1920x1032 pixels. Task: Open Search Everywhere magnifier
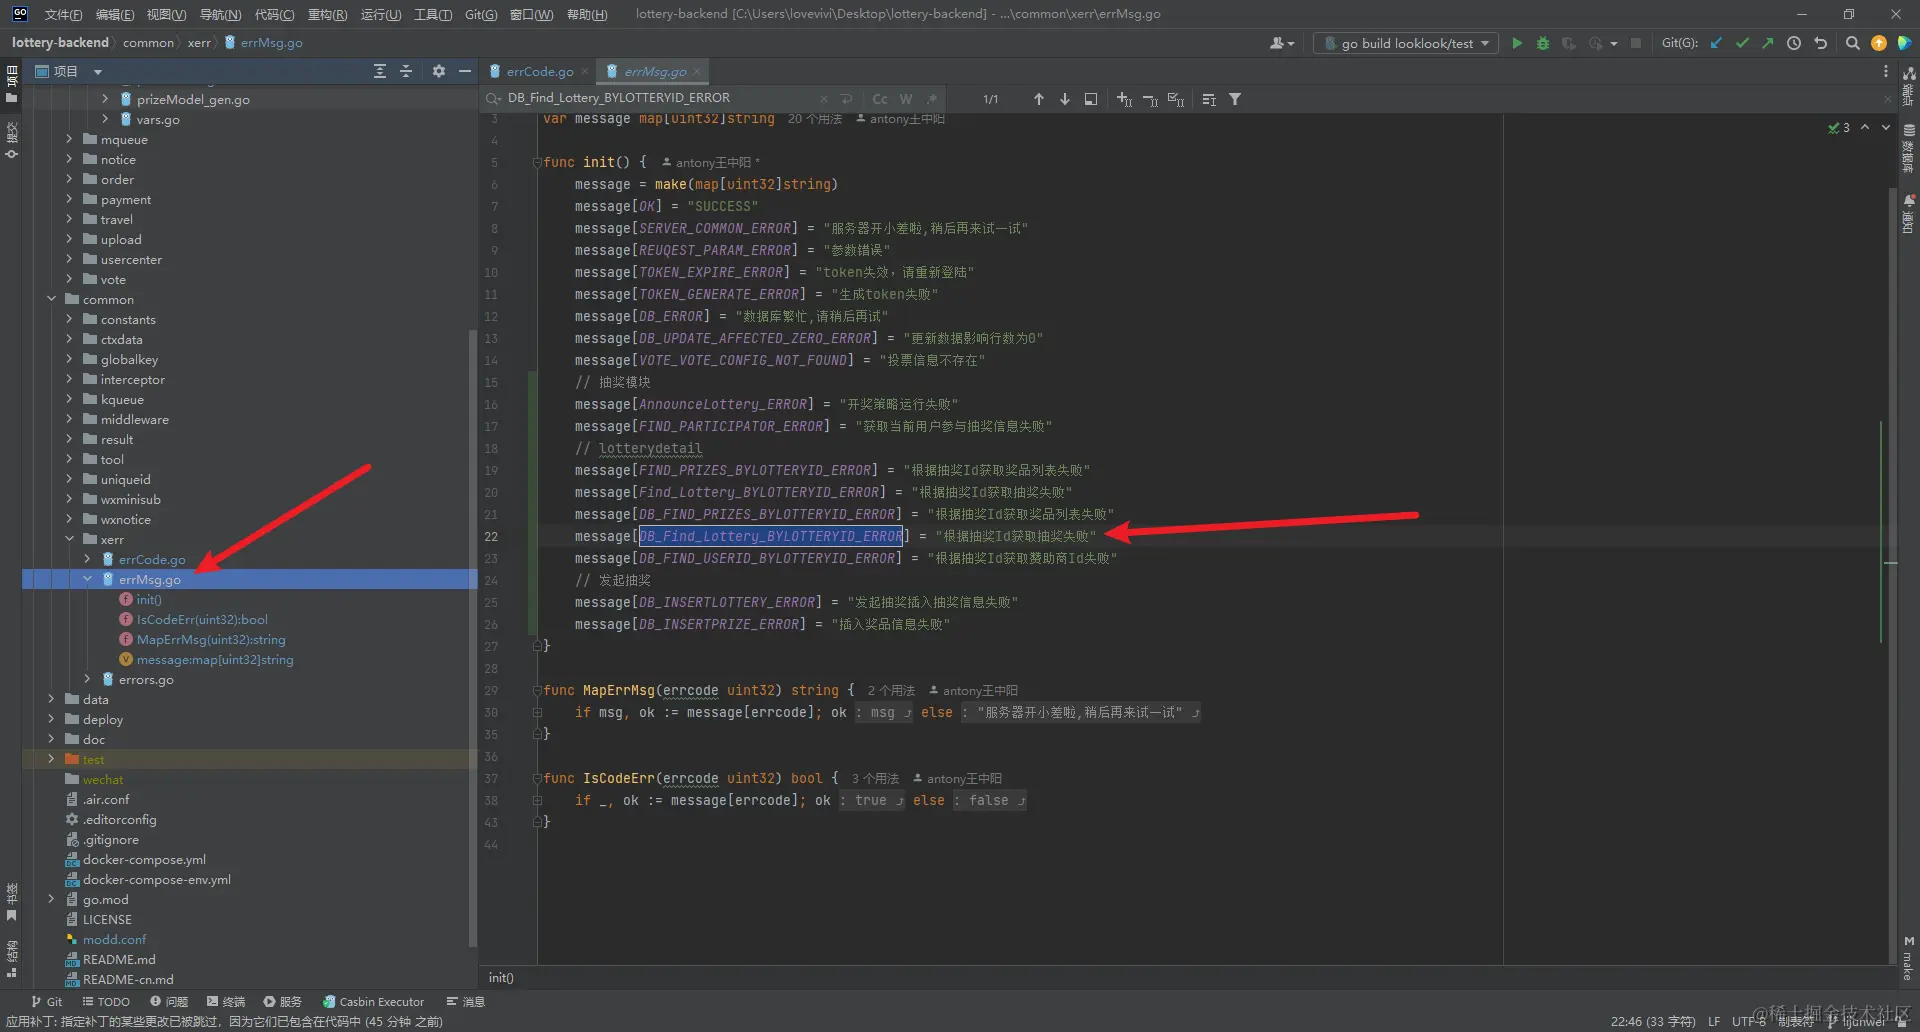(1853, 43)
